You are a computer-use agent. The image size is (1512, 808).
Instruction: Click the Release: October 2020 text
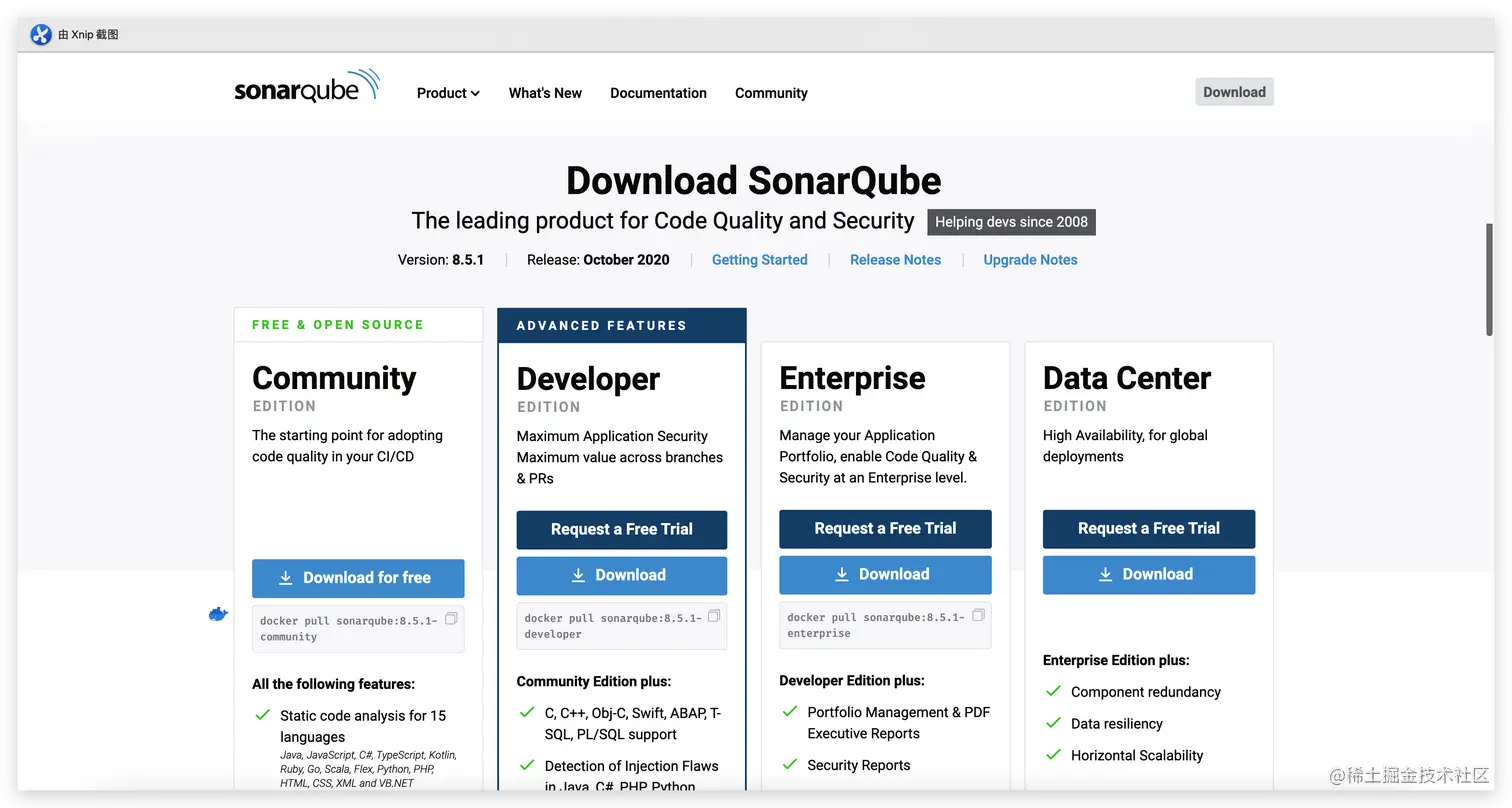coord(598,260)
